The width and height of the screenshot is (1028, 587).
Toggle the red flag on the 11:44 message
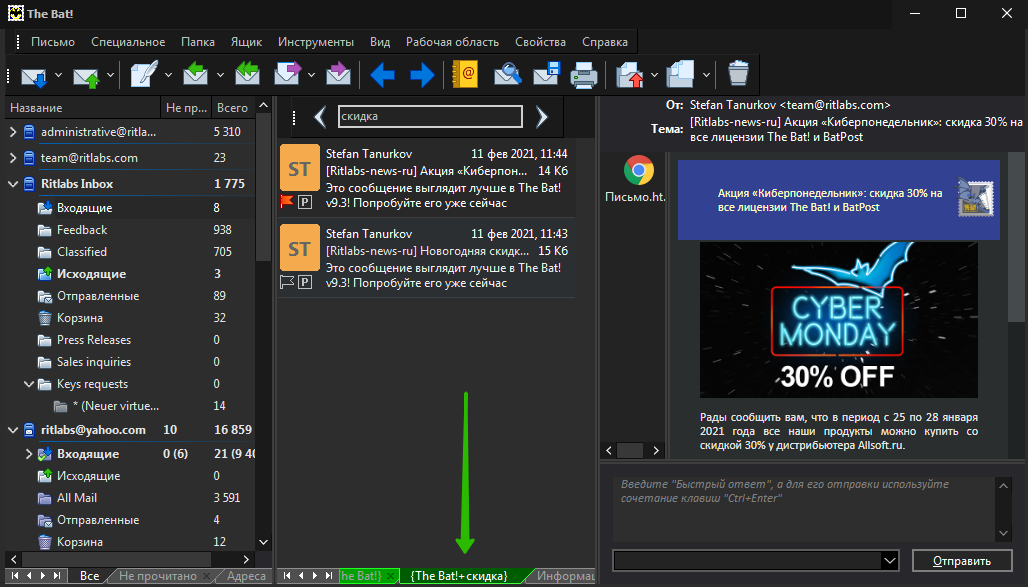[x=287, y=202]
